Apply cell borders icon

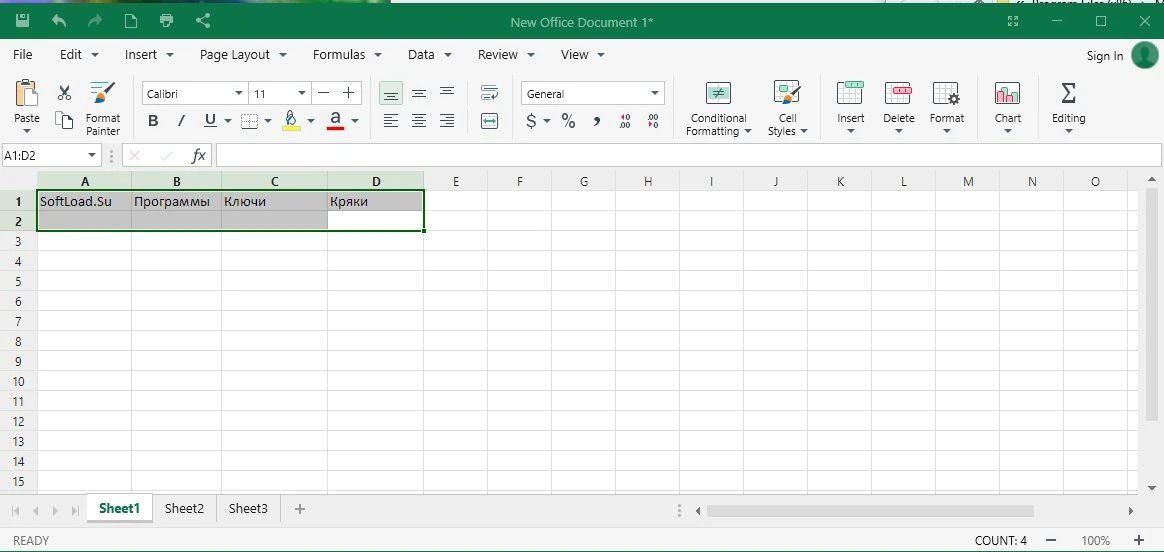click(249, 121)
